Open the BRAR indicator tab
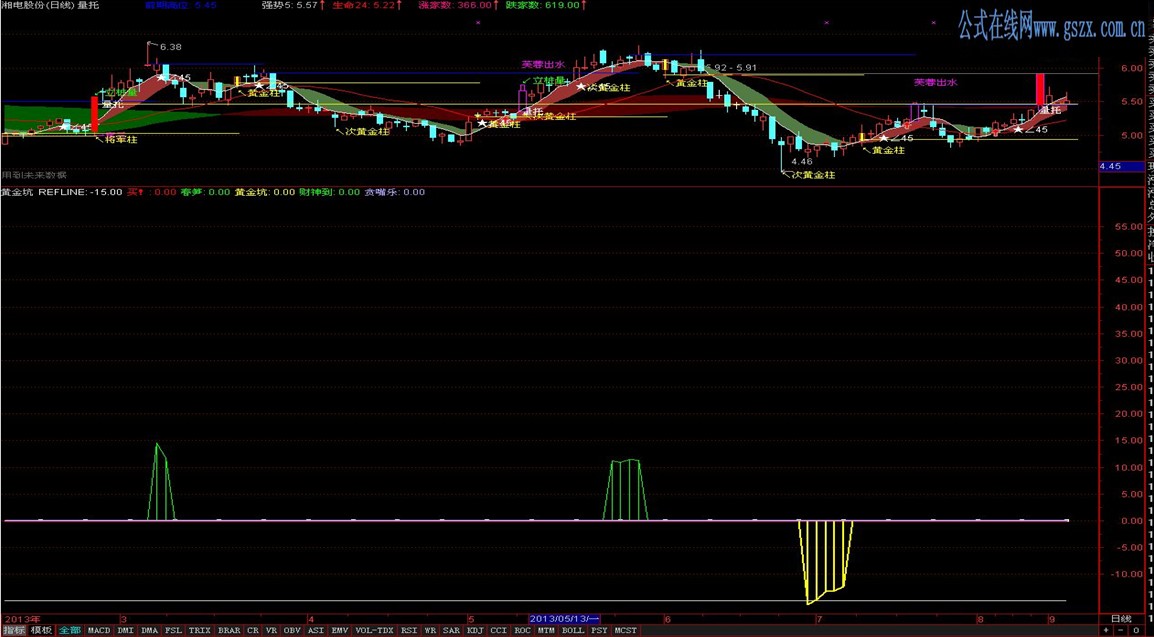 tap(229, 630)
